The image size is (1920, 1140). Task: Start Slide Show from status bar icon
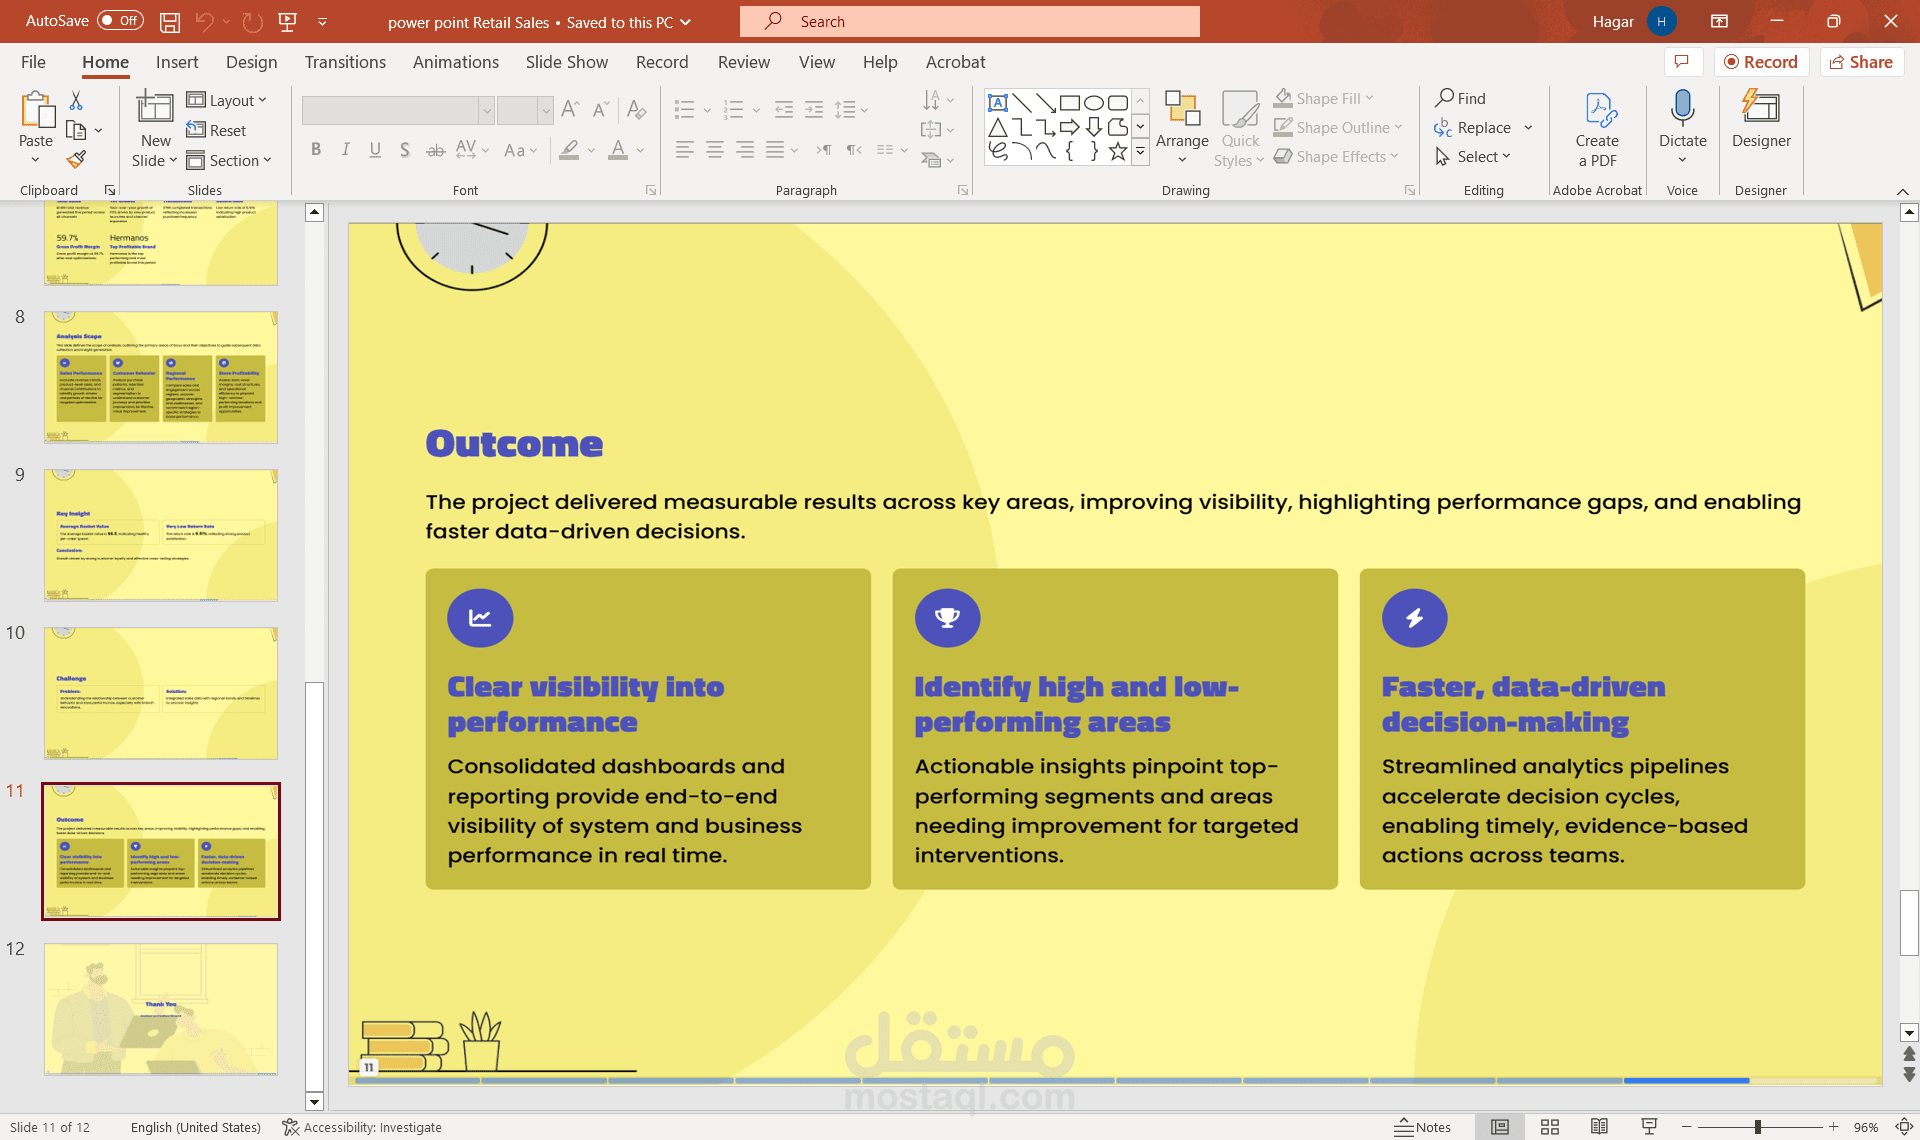coord(1649,1127)
